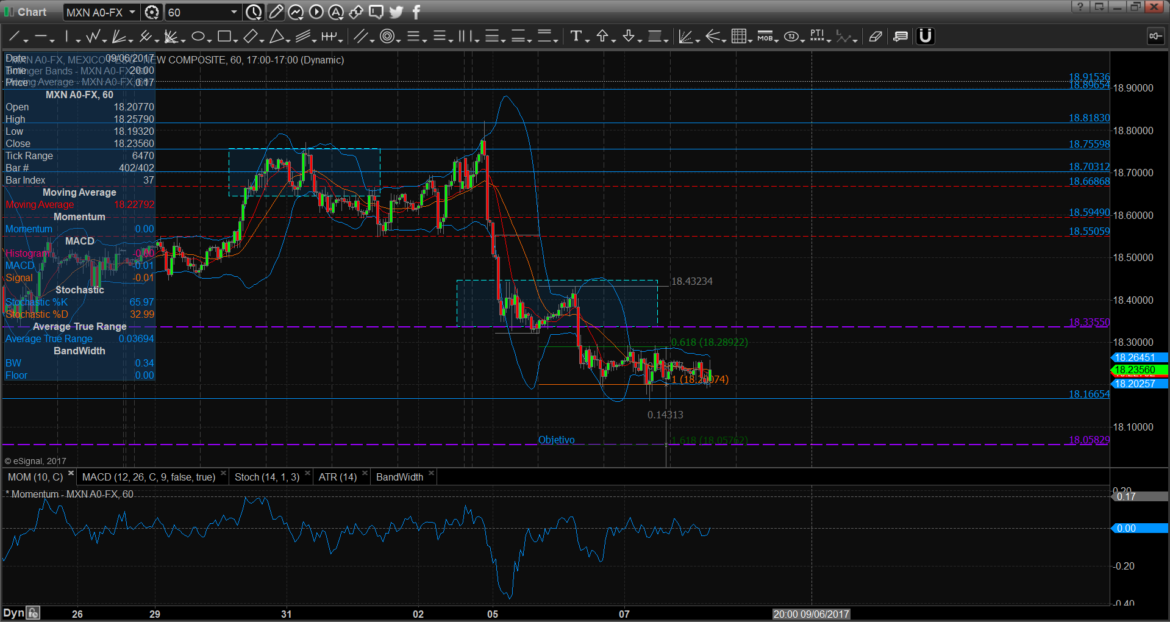
Task: Click the 18.20257 lower band price label
Action: coord(1139,383)
